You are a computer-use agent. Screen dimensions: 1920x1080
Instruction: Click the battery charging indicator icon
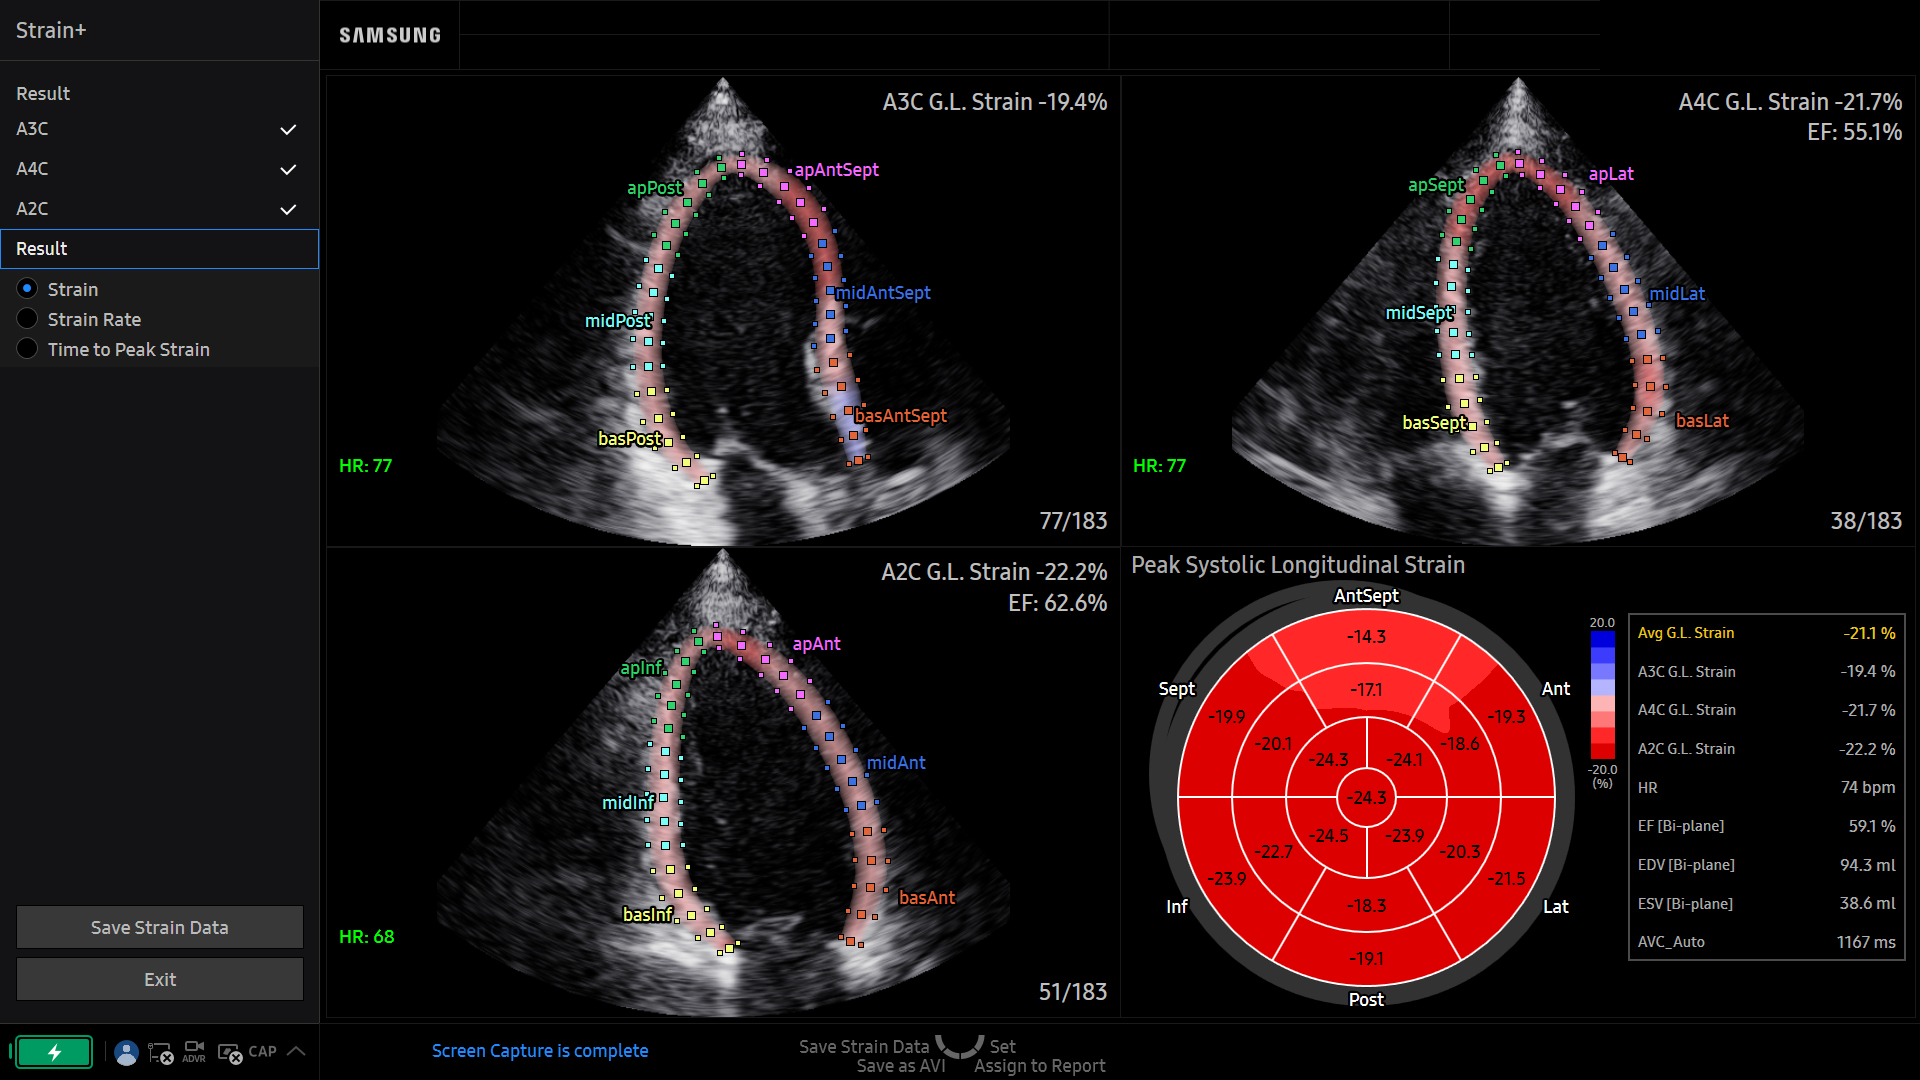[x=54, y=1052]
